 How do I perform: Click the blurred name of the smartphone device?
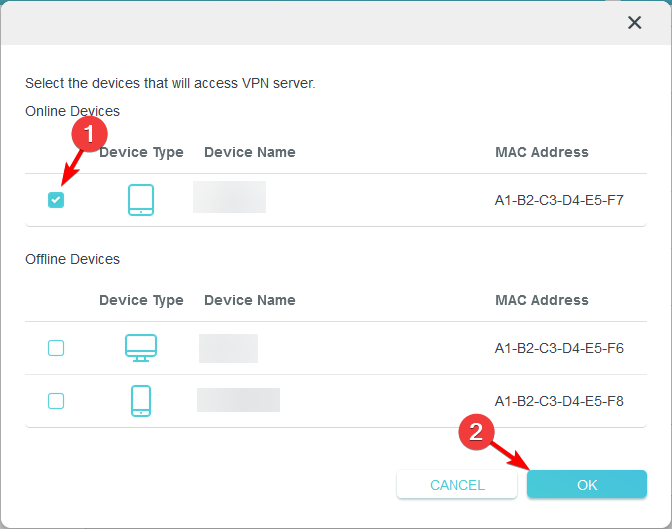pos(238,400)
